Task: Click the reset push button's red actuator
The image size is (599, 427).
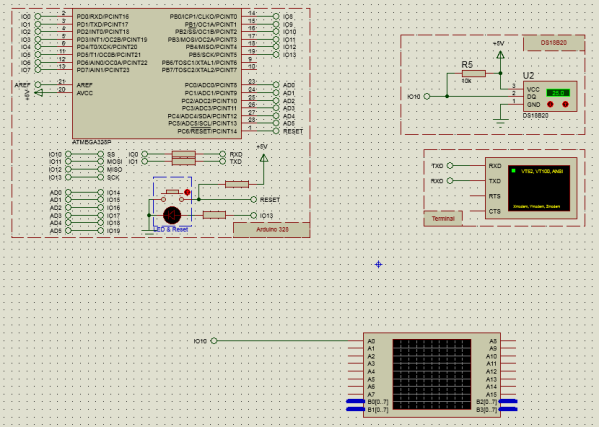Action: point(187,192)
